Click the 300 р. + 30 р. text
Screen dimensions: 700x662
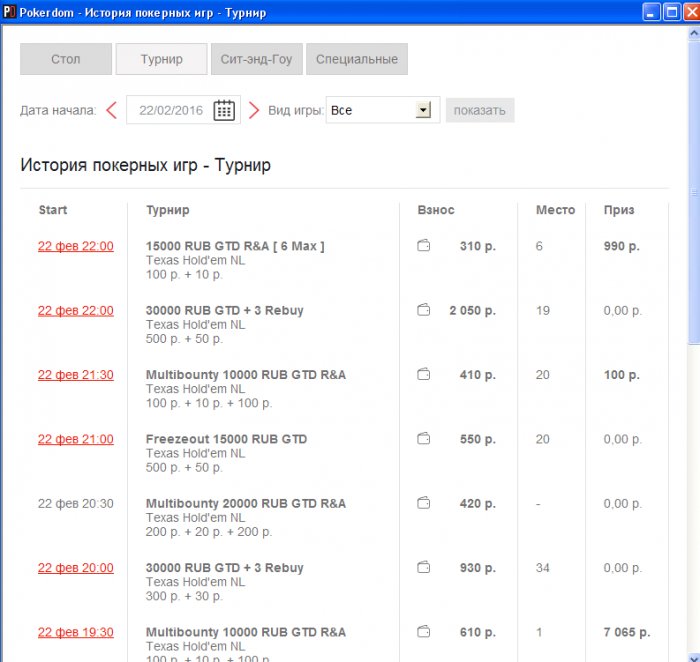point(184,596)
